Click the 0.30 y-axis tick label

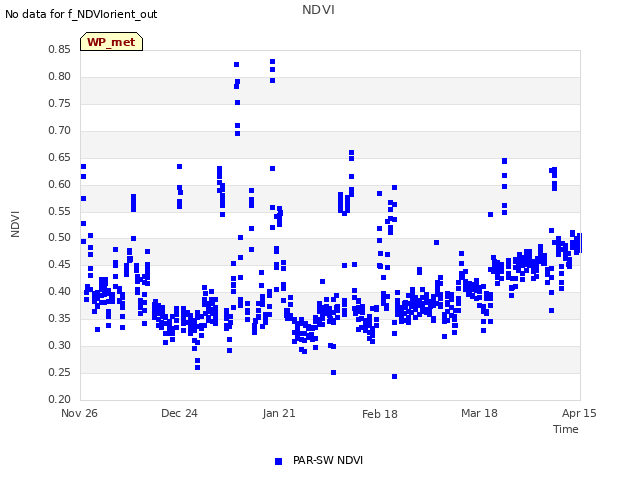[x=59, y=345]
